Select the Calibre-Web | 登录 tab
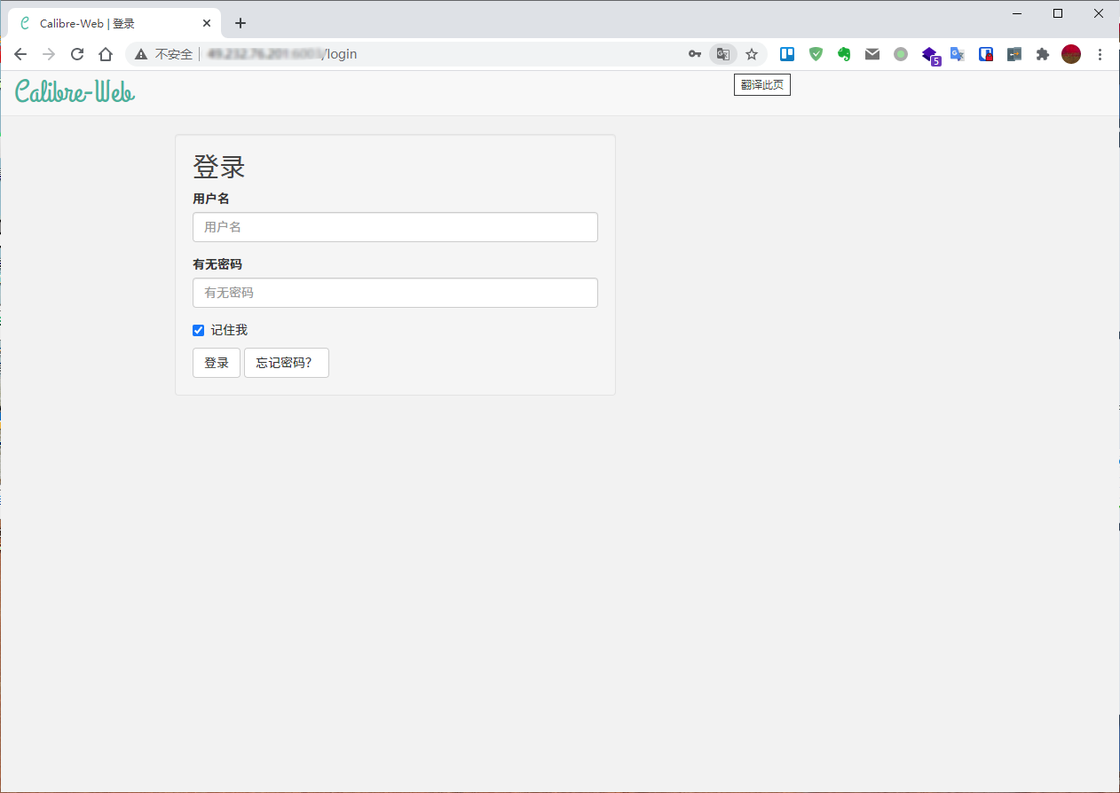This screenshot has height=793, width=1120. 114,24
